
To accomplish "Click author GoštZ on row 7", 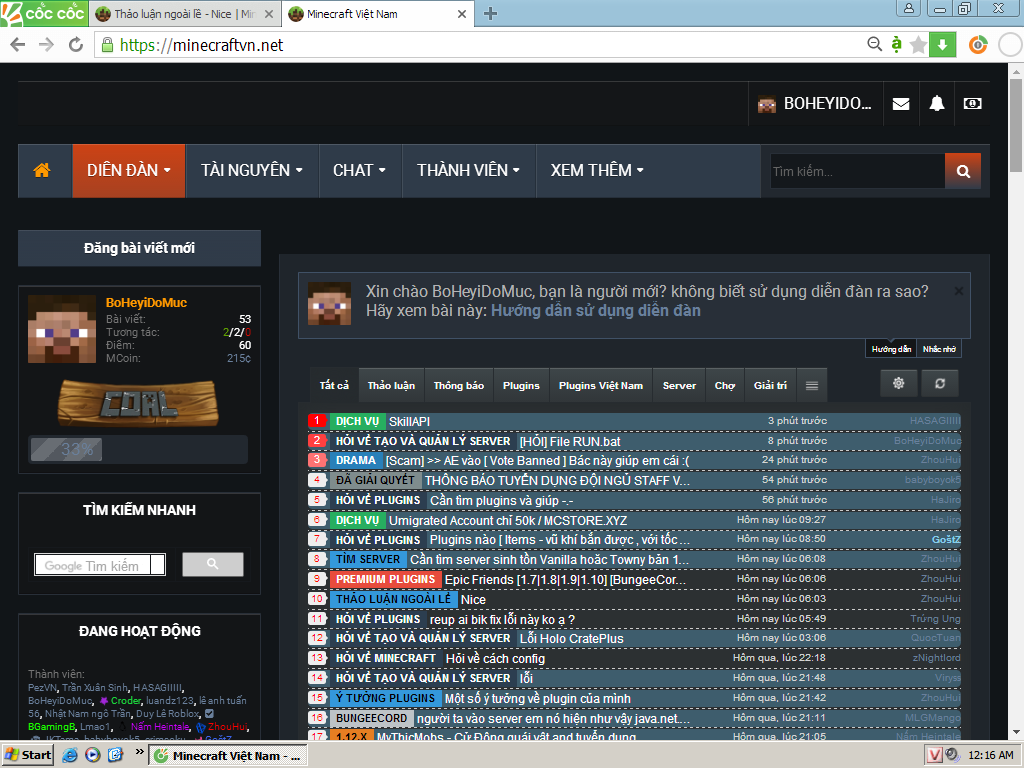I will [x=946, y=539].
